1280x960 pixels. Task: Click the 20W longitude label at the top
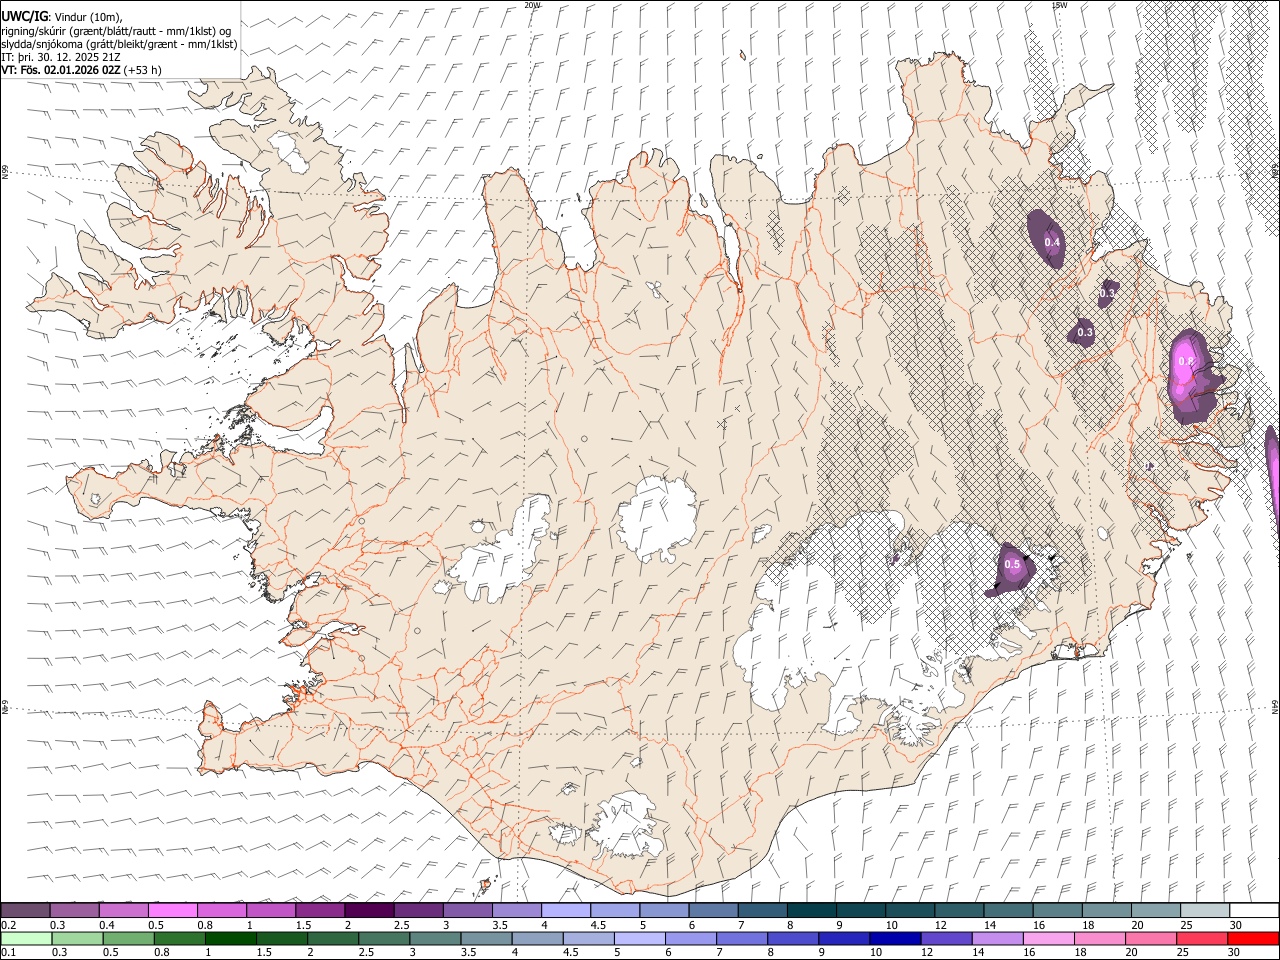[x=532, y=5]
